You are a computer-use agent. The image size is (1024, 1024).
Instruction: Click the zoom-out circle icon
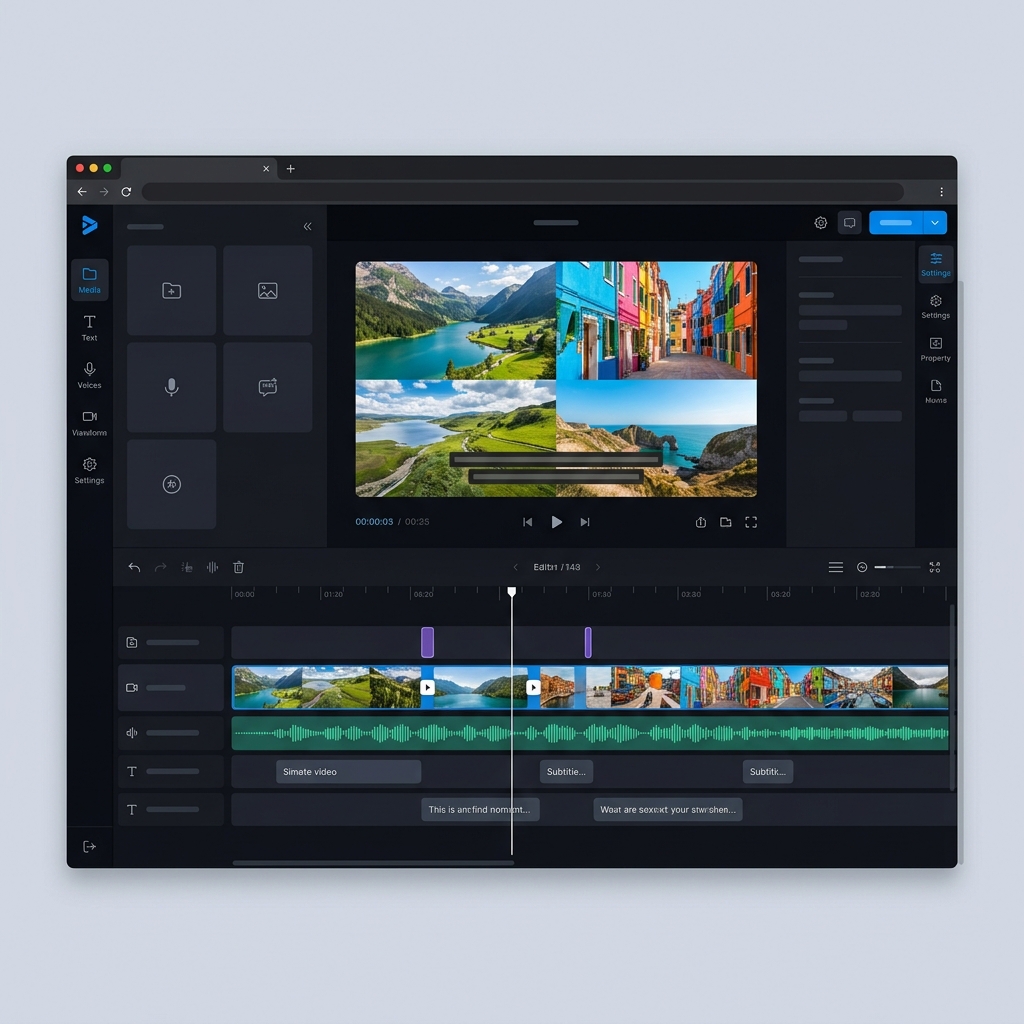tap(862, 567)
